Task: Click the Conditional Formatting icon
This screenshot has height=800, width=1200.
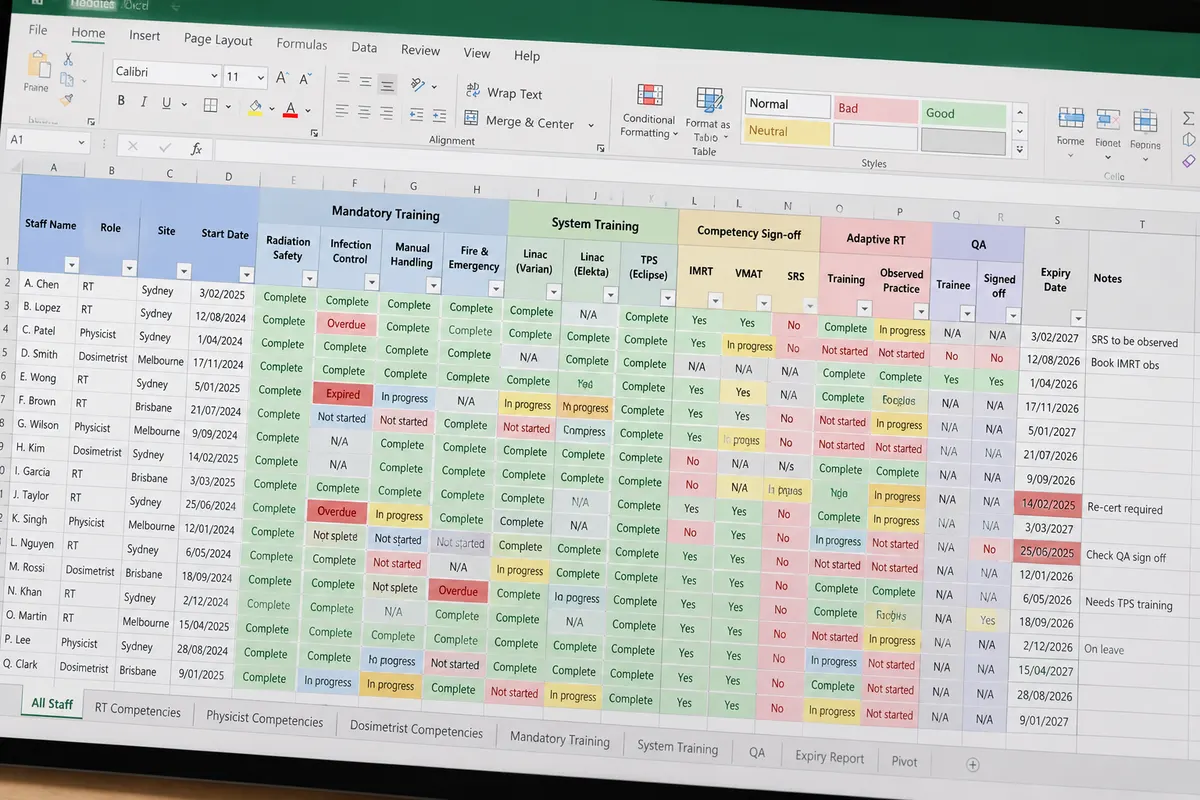Action: [x=649, y=96]
